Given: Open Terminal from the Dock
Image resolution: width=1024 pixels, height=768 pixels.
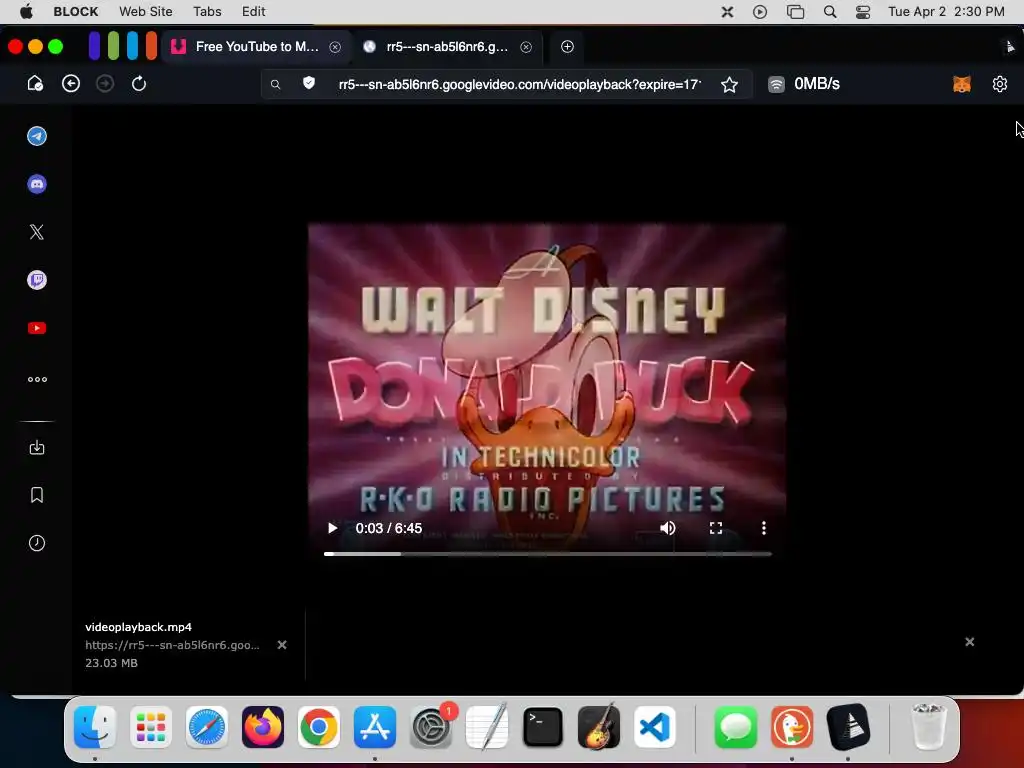Looking at the screenshot, I should [543, 727].
